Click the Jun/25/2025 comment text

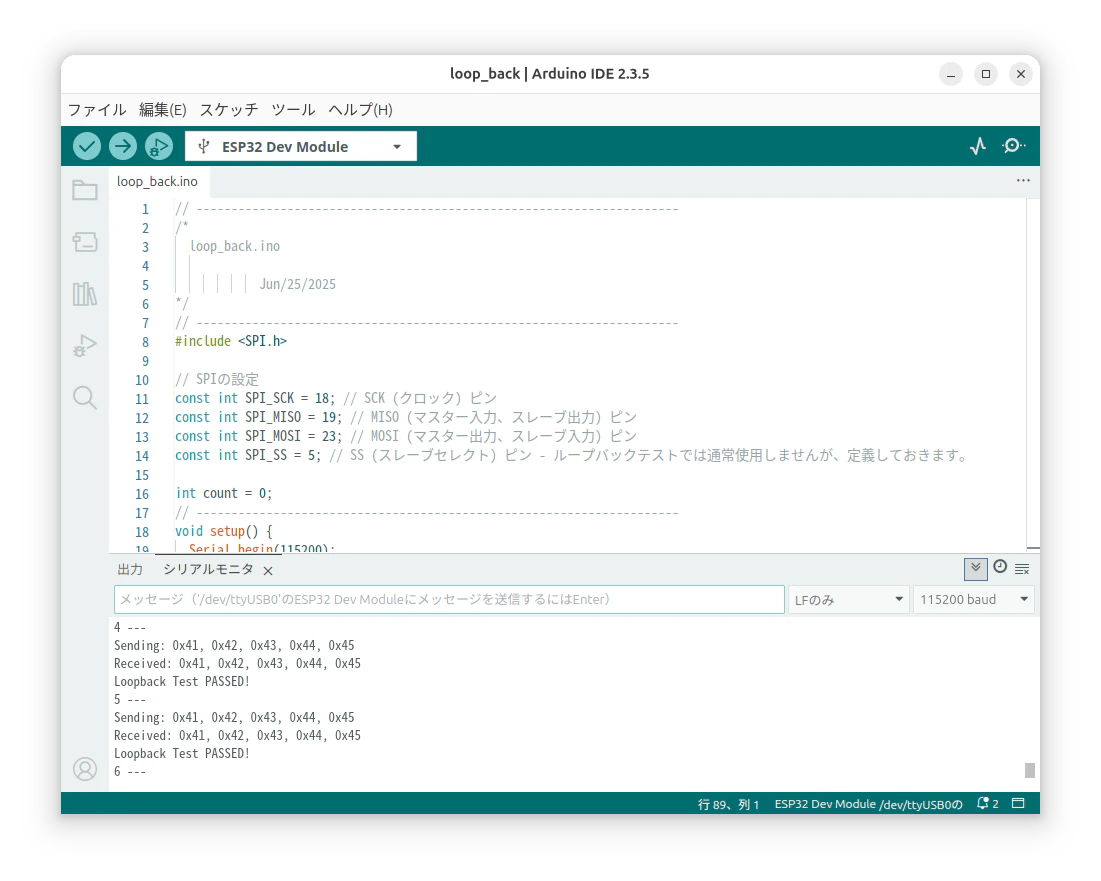(x=298, y=284)
